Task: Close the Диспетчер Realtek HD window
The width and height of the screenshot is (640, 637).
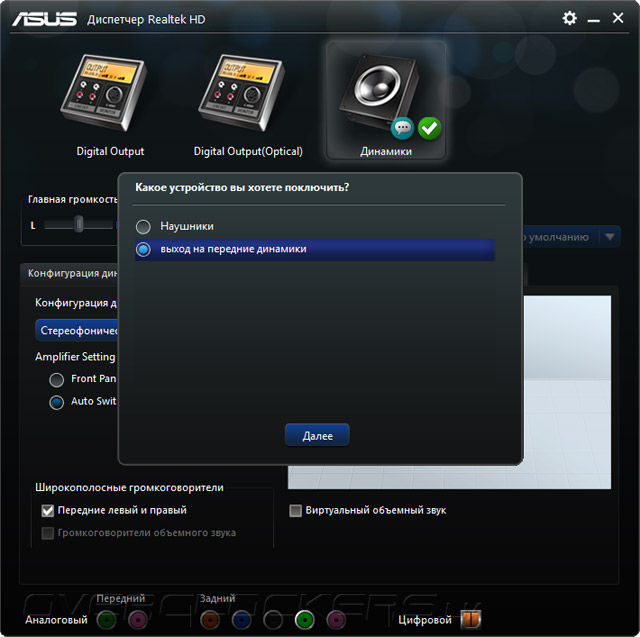Action: [618, 18]
